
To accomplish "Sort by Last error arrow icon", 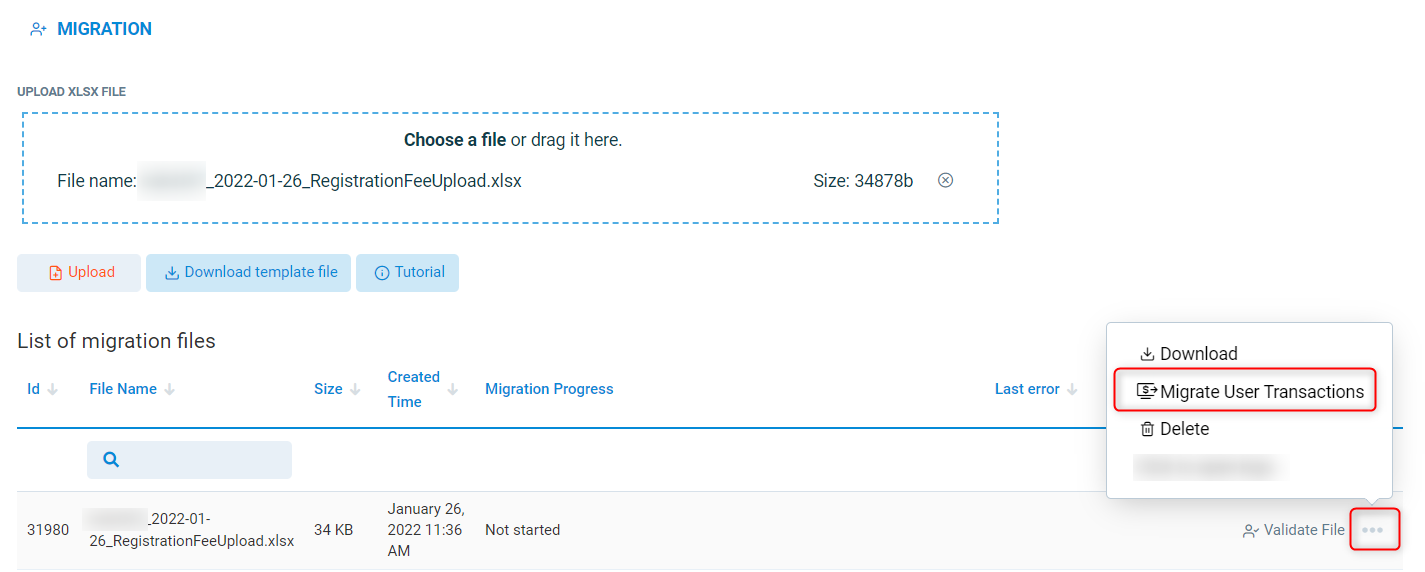I will click(x=1073, y=389).
